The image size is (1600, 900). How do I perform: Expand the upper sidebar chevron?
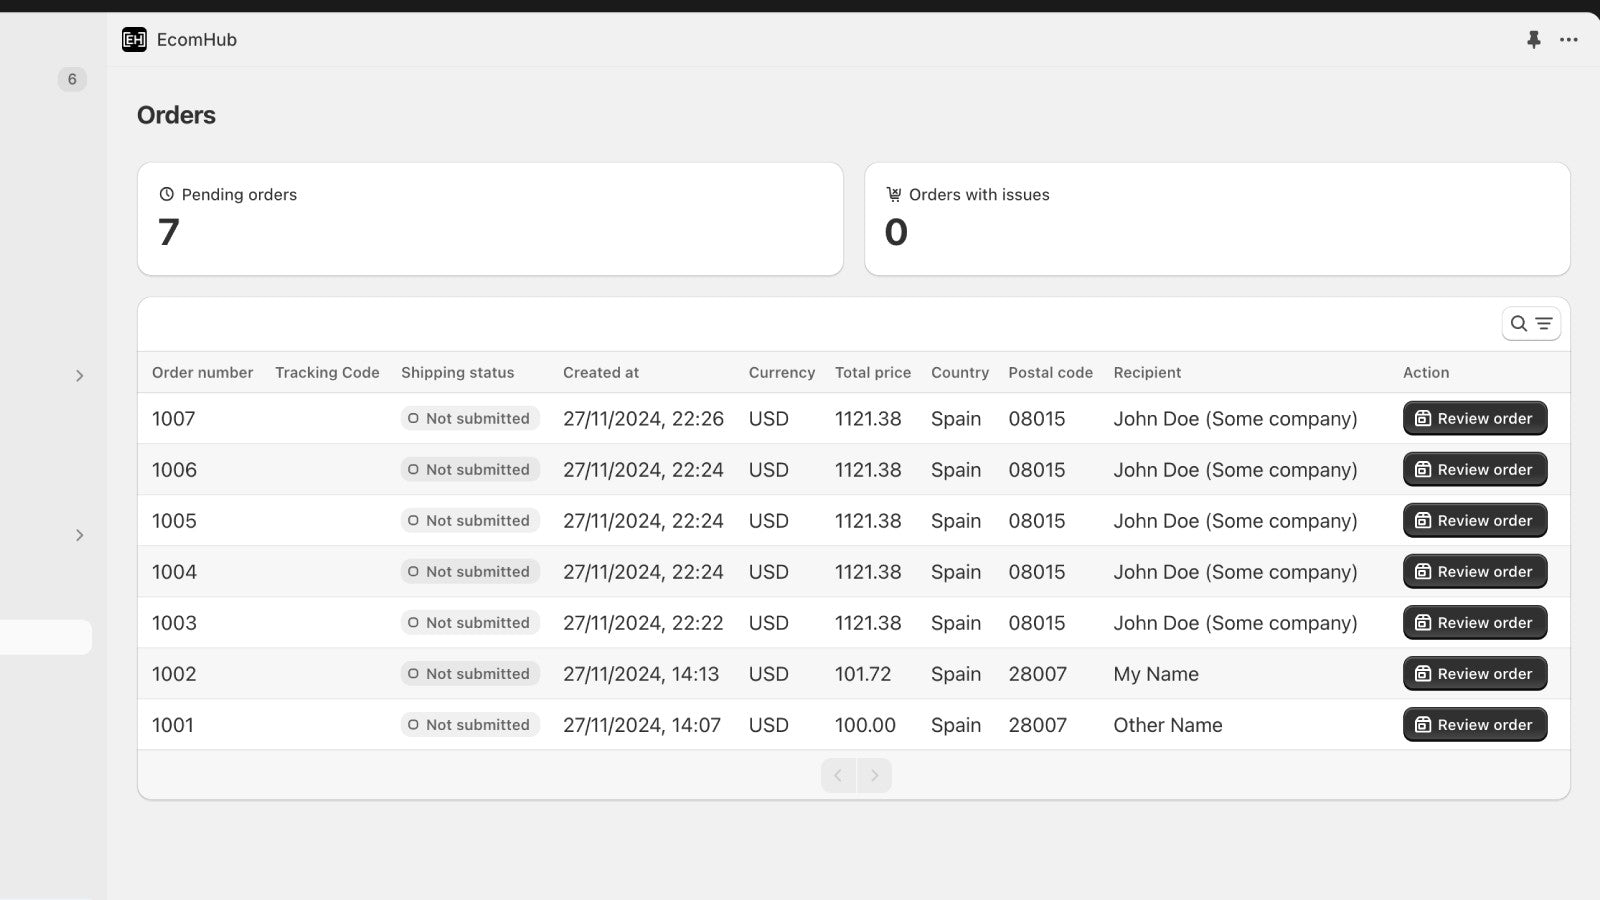coord(80,376)
